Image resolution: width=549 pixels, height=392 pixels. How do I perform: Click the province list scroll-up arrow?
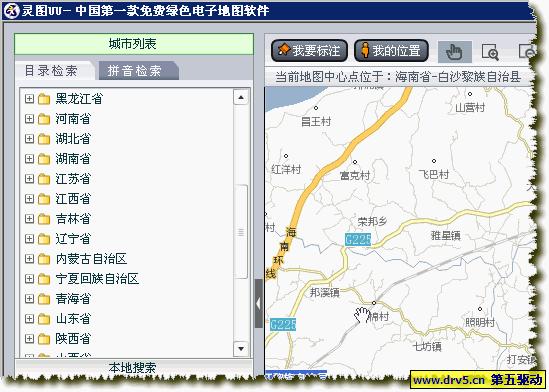coord(241,98)
